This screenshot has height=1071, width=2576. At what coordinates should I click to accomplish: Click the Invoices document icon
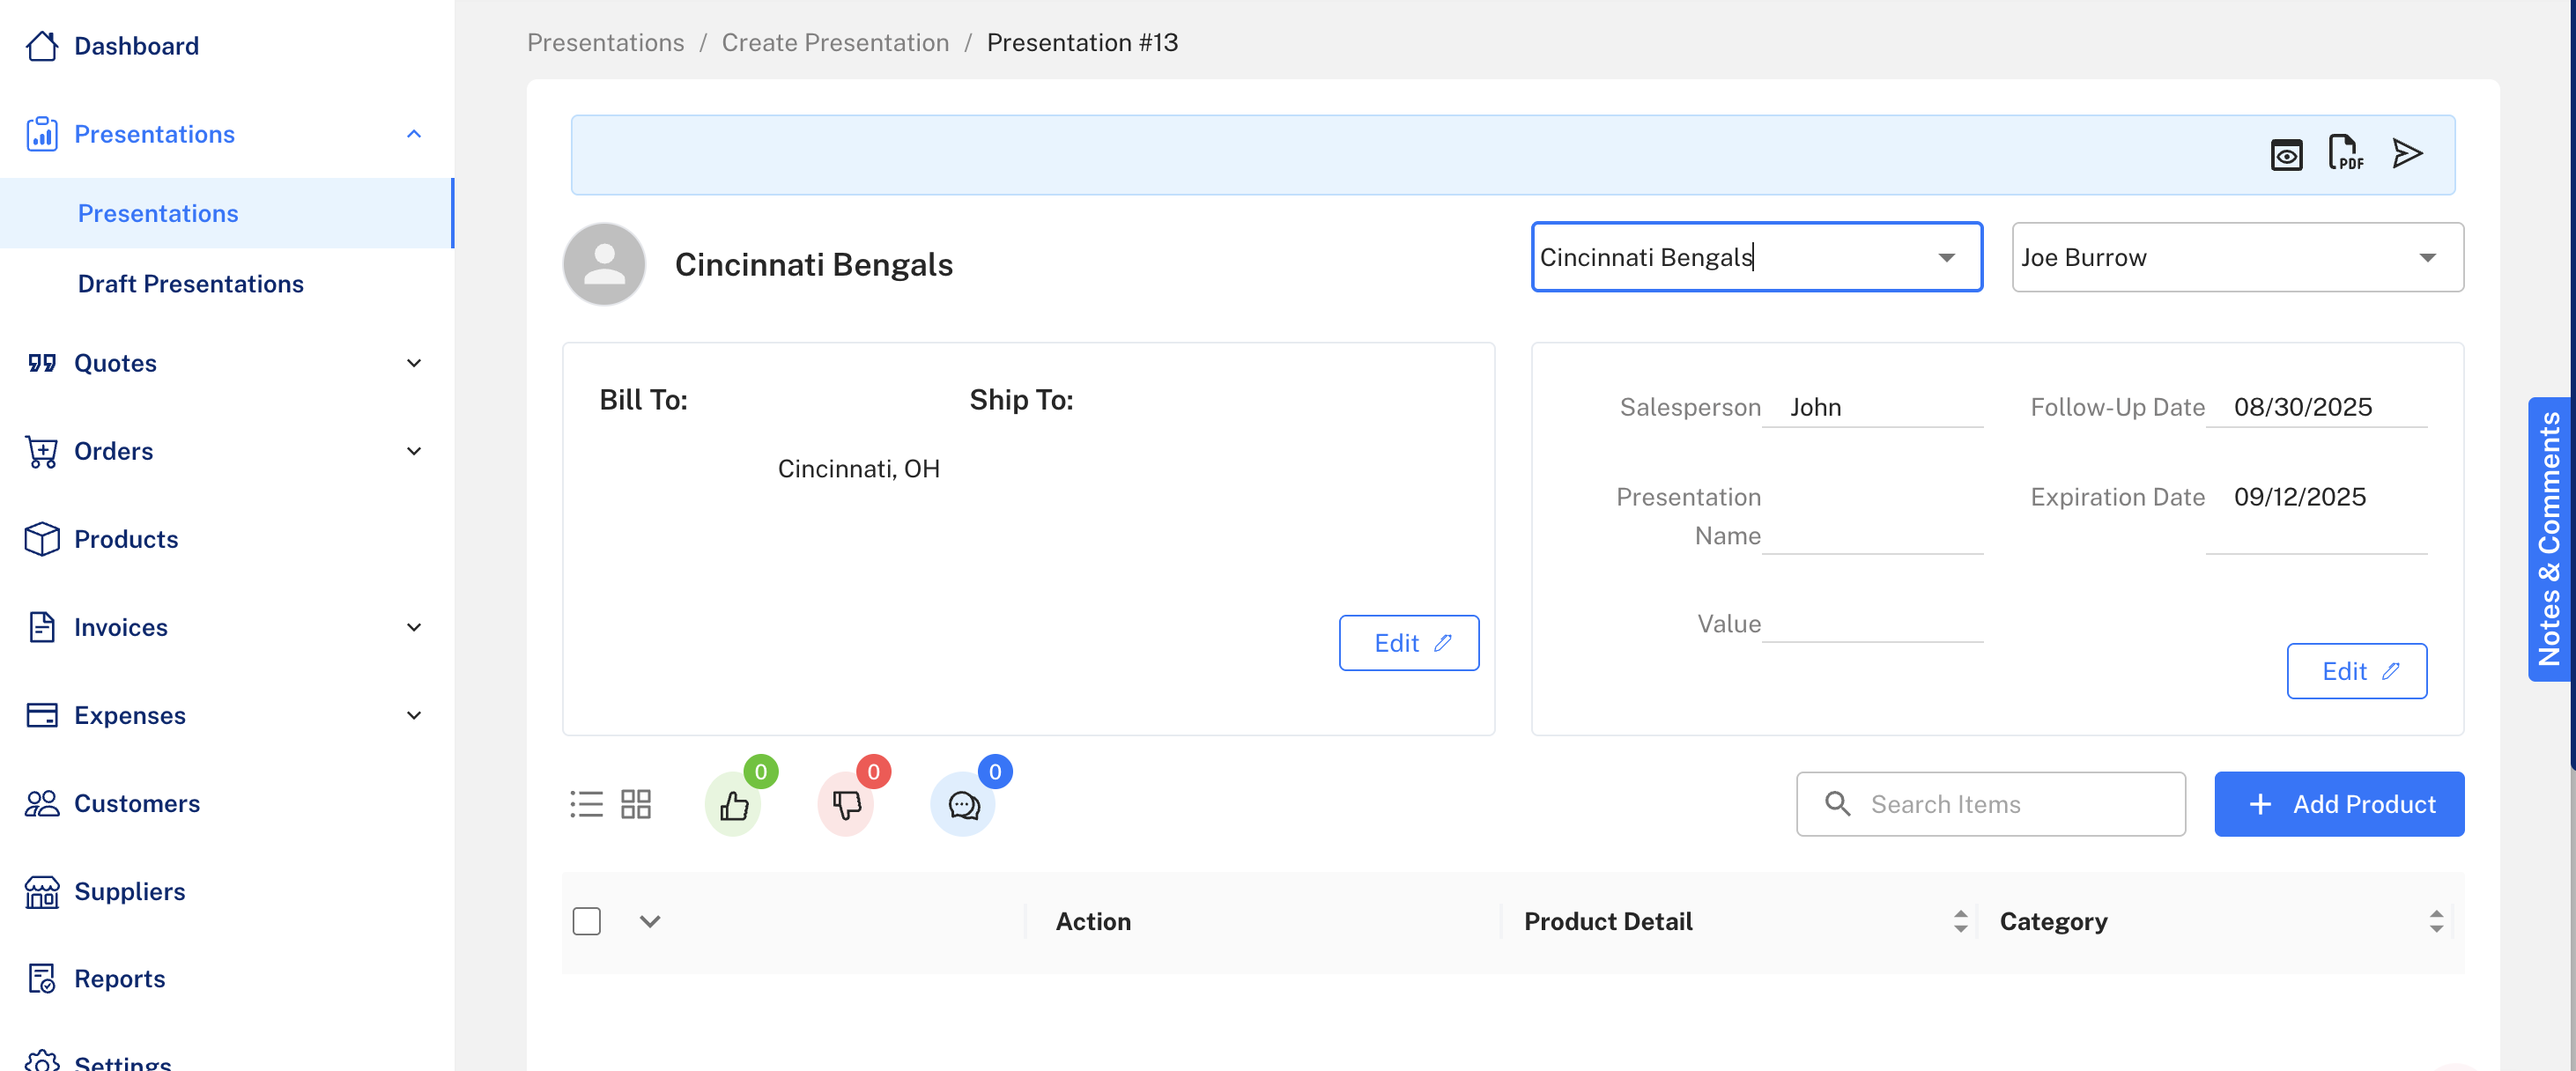42,628
